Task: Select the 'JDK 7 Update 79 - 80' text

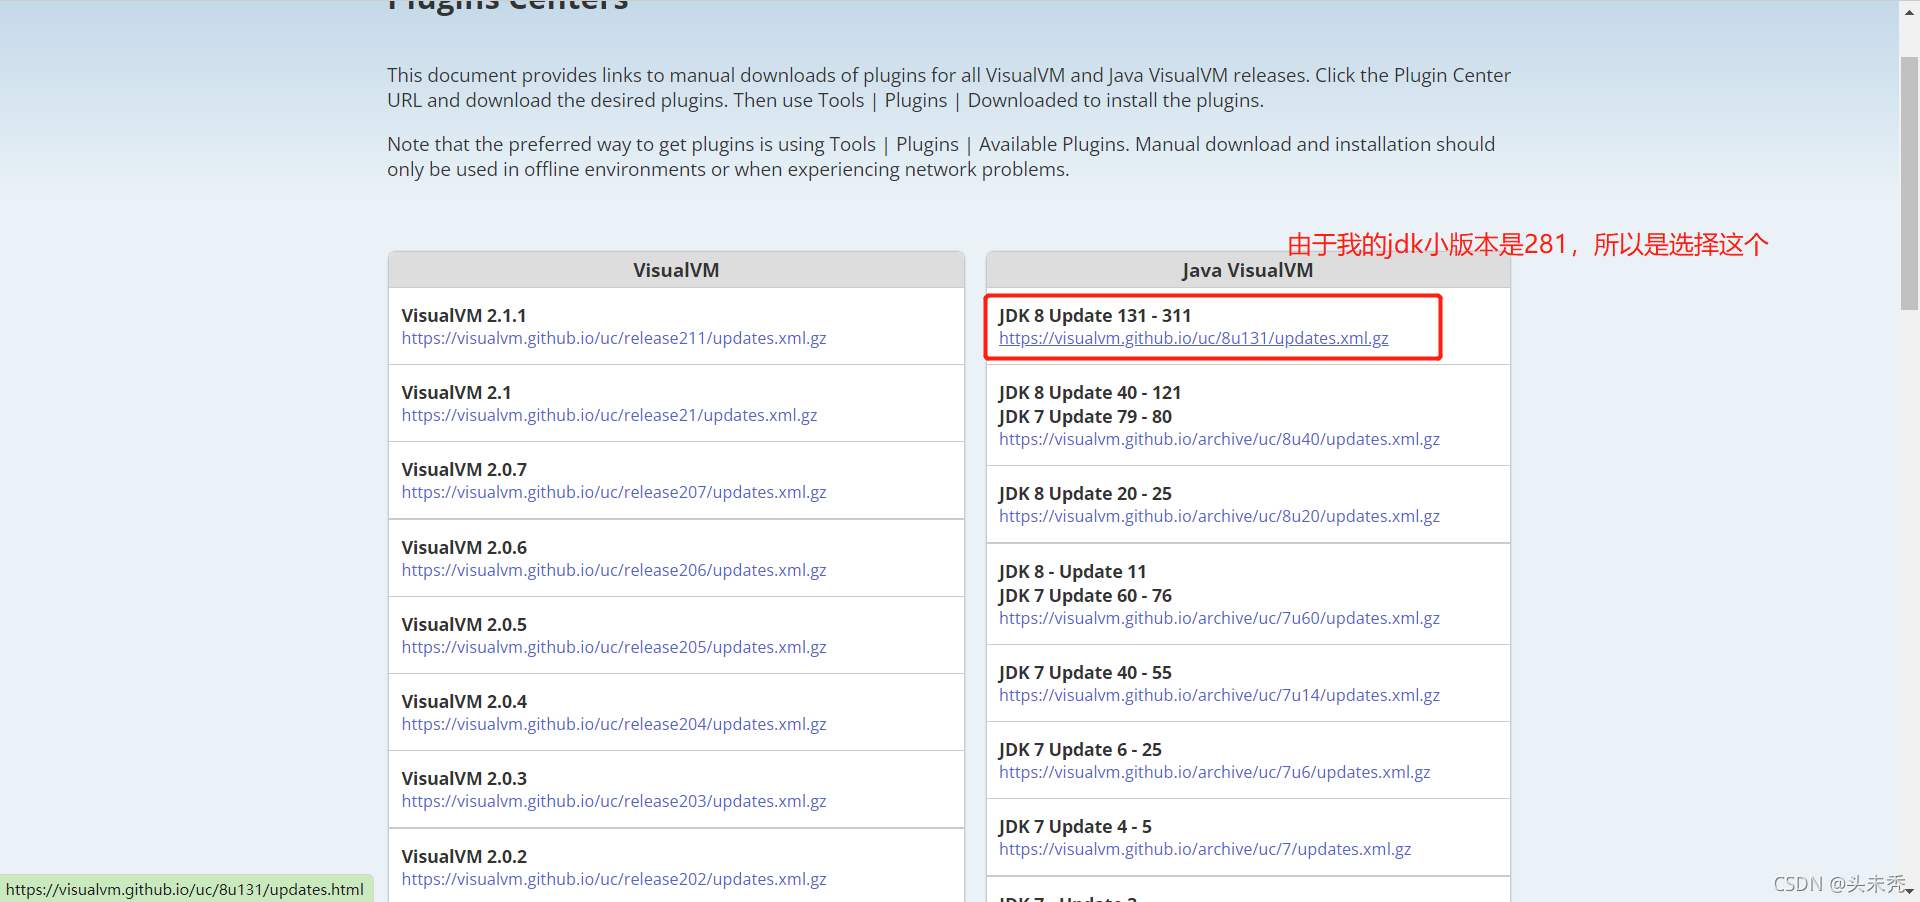Action: pos(1085,416)
